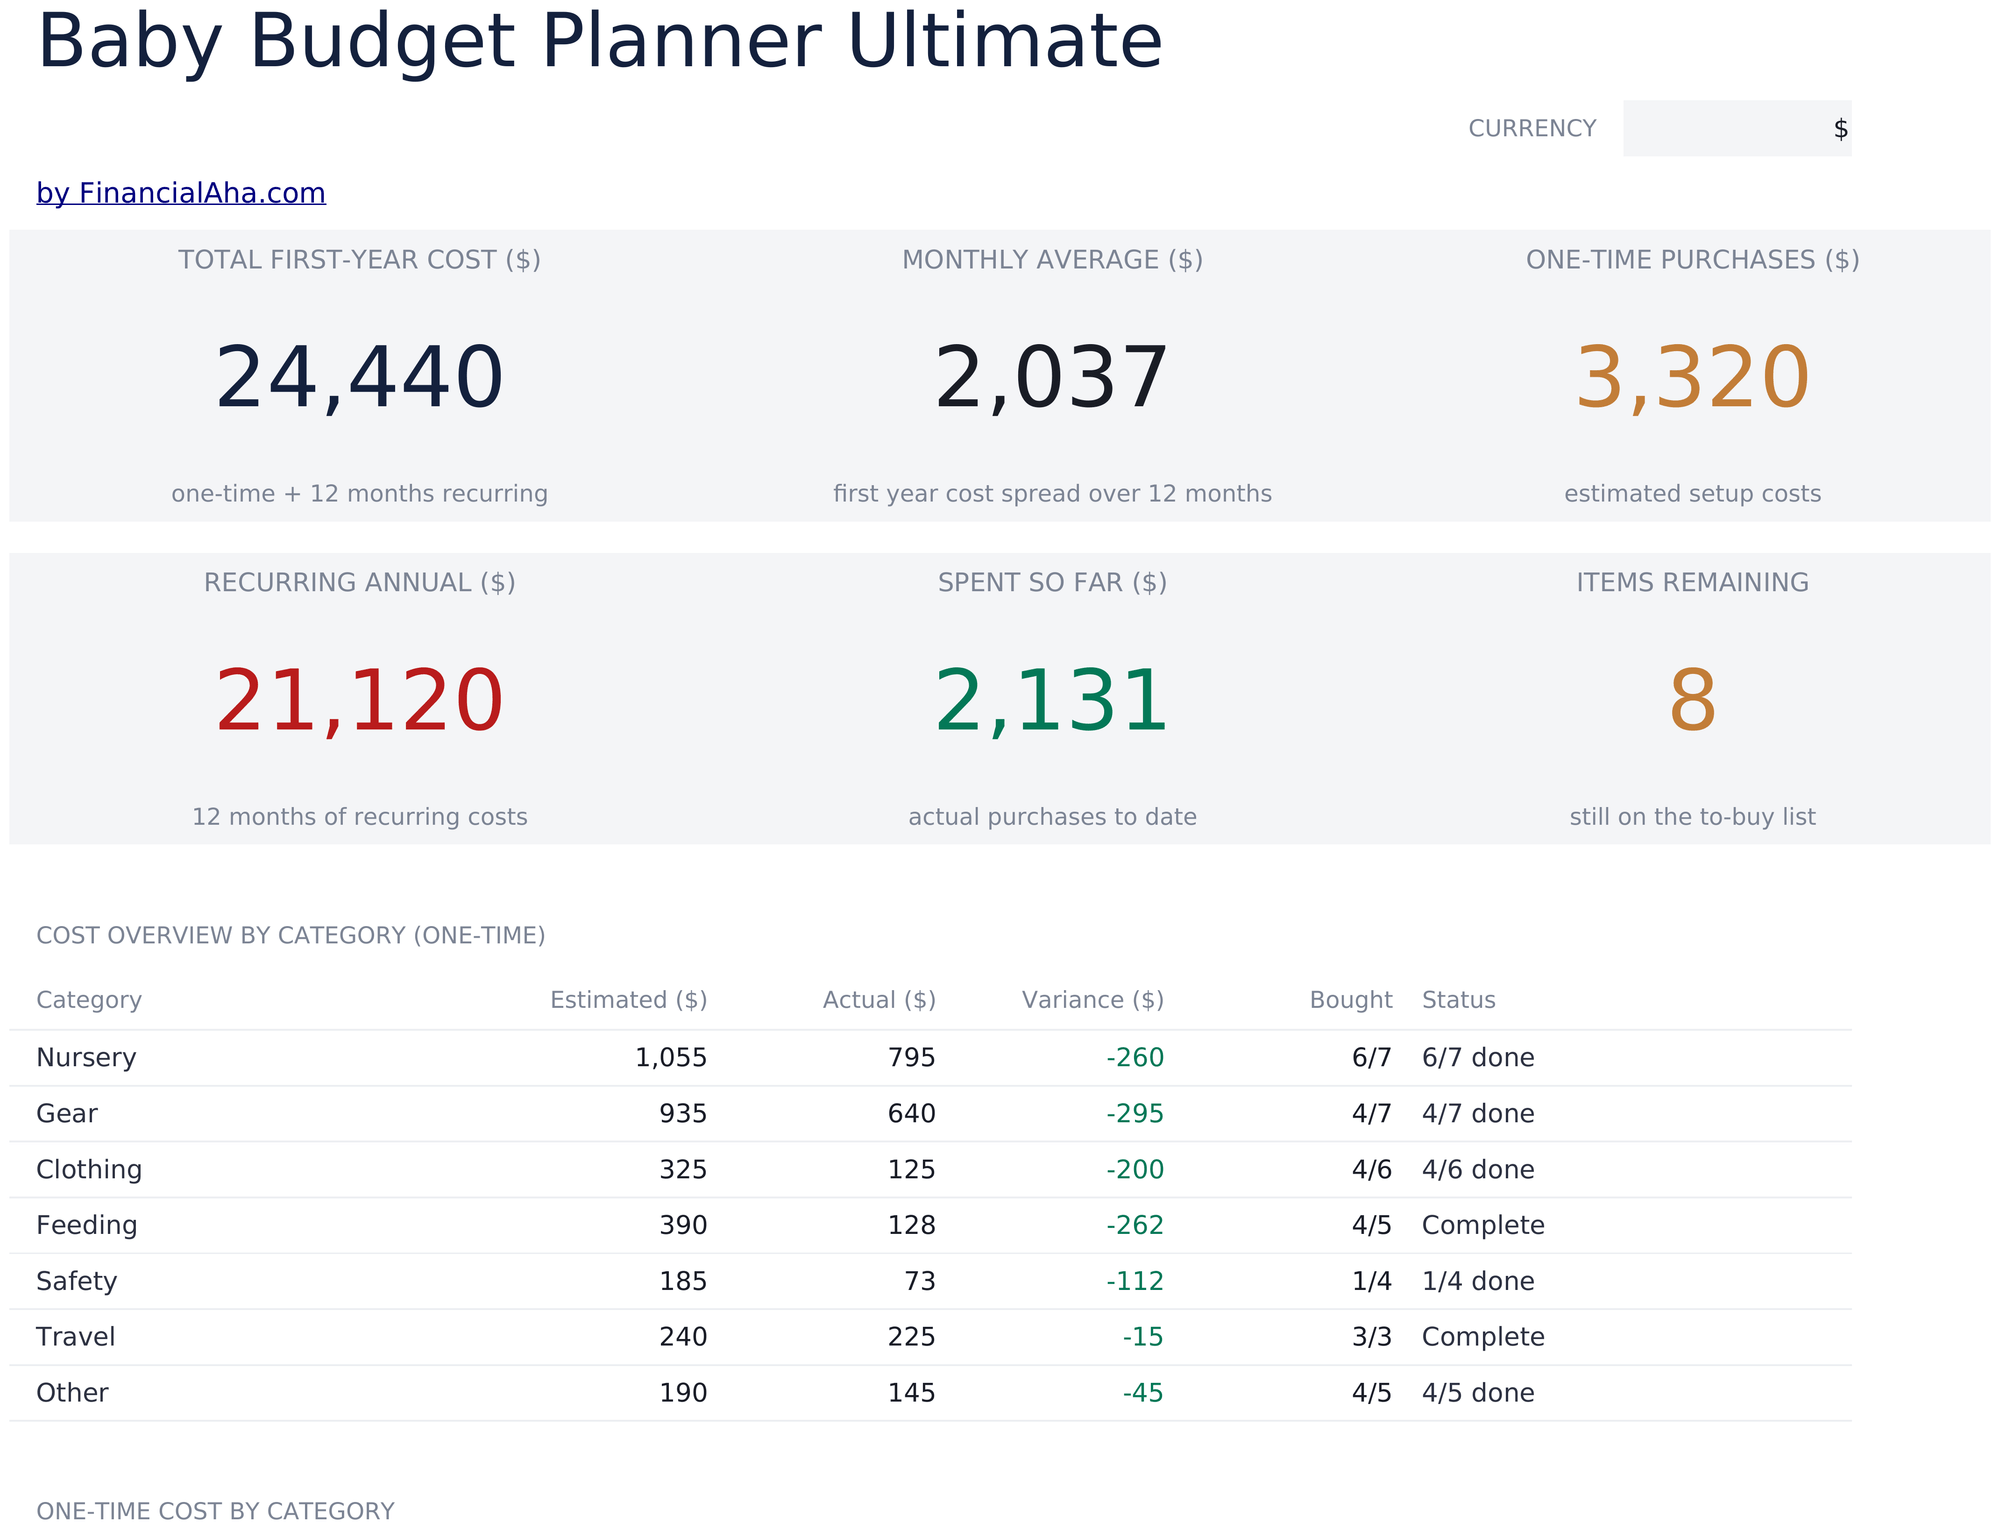
Task: Click the Status column header
Action: tap(1459, 1000)
